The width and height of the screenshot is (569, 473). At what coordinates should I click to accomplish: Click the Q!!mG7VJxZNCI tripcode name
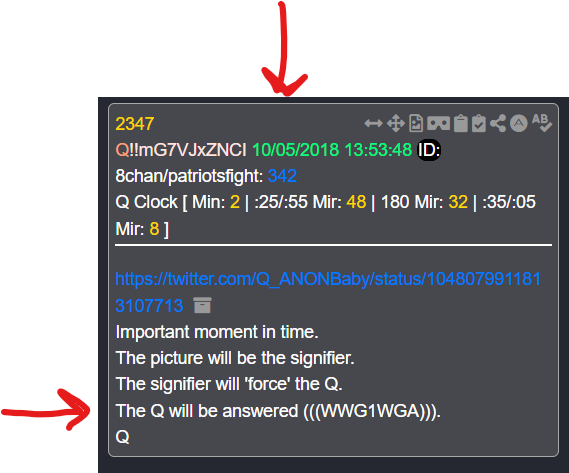point(181,150)
